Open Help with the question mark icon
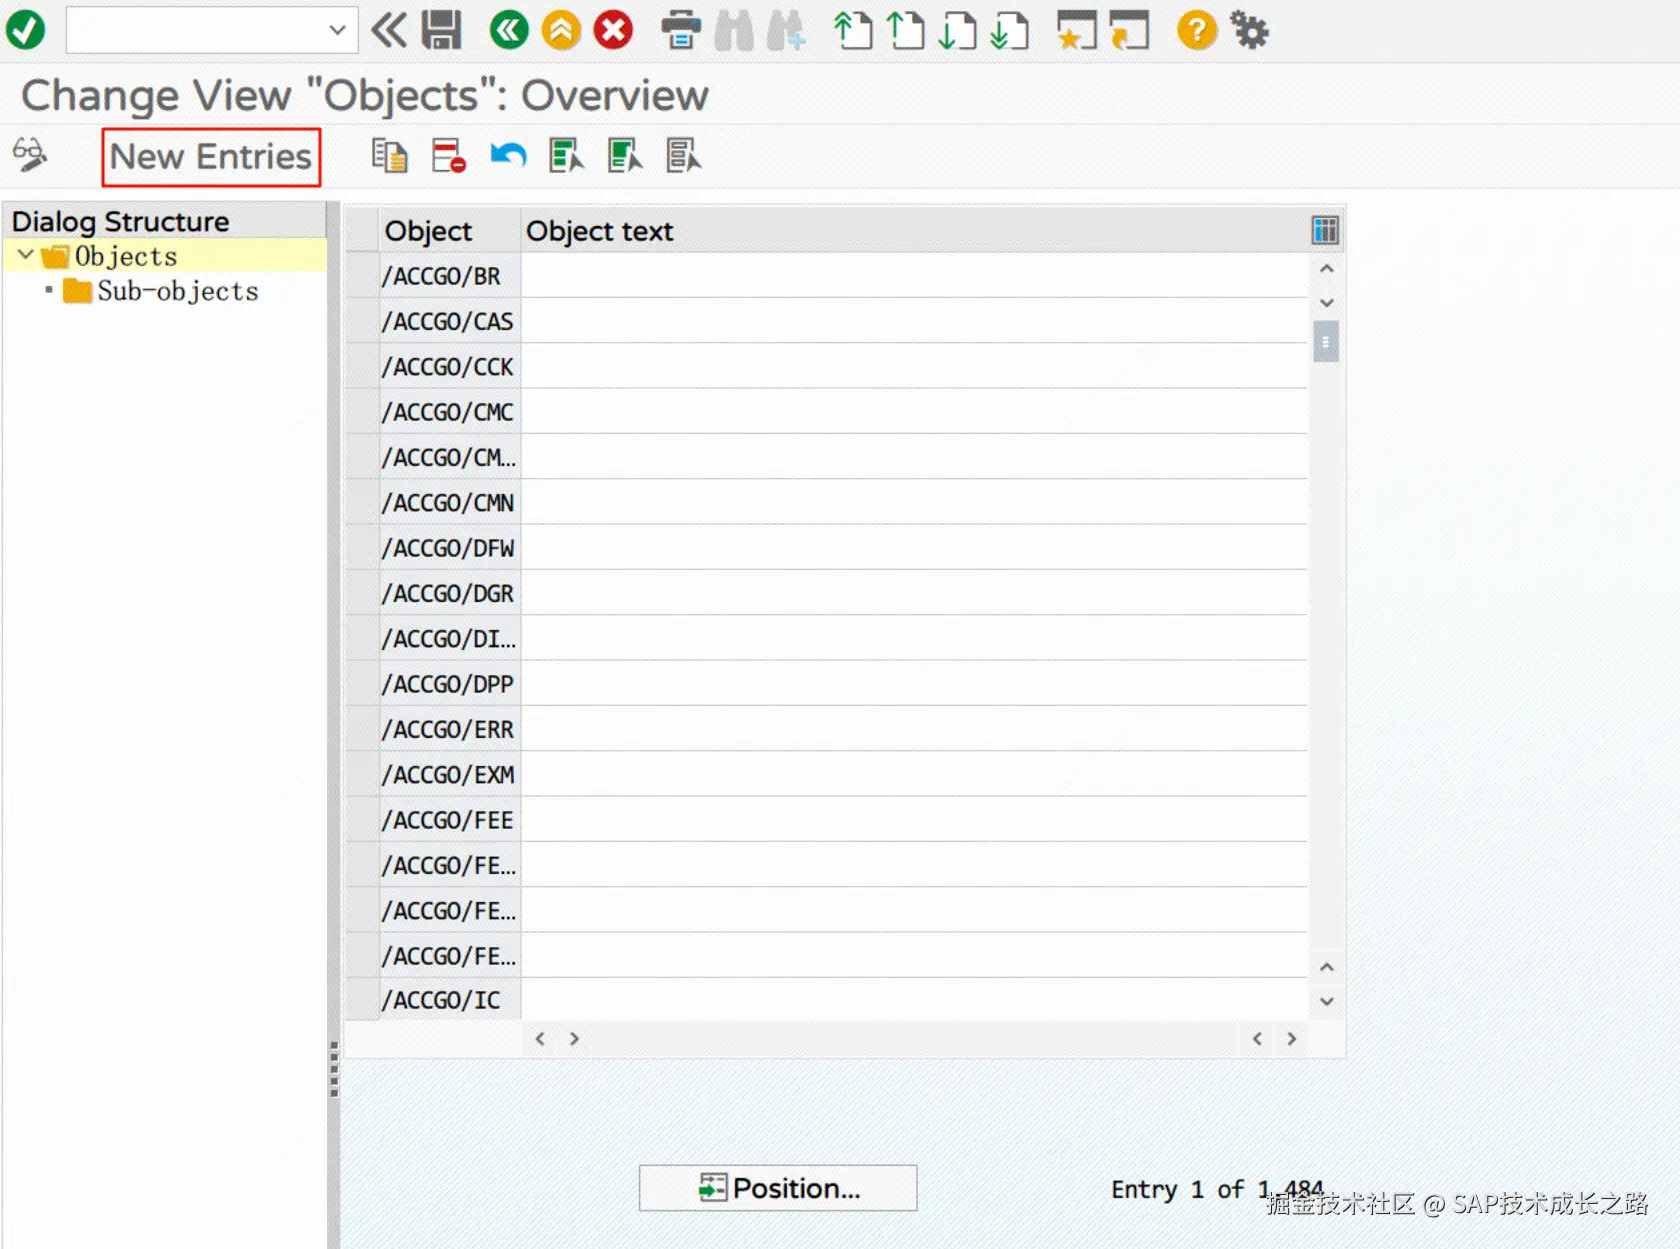The height and width of the screenshot is (1249, 1680). (1197, 30)
